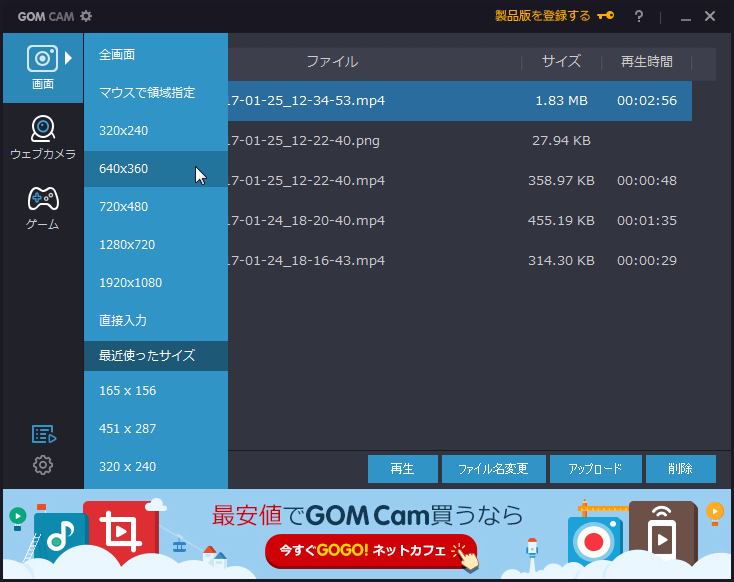
Task: Select the screen capture mode icon
Action: pyautogui.click(x=42, y=59)
